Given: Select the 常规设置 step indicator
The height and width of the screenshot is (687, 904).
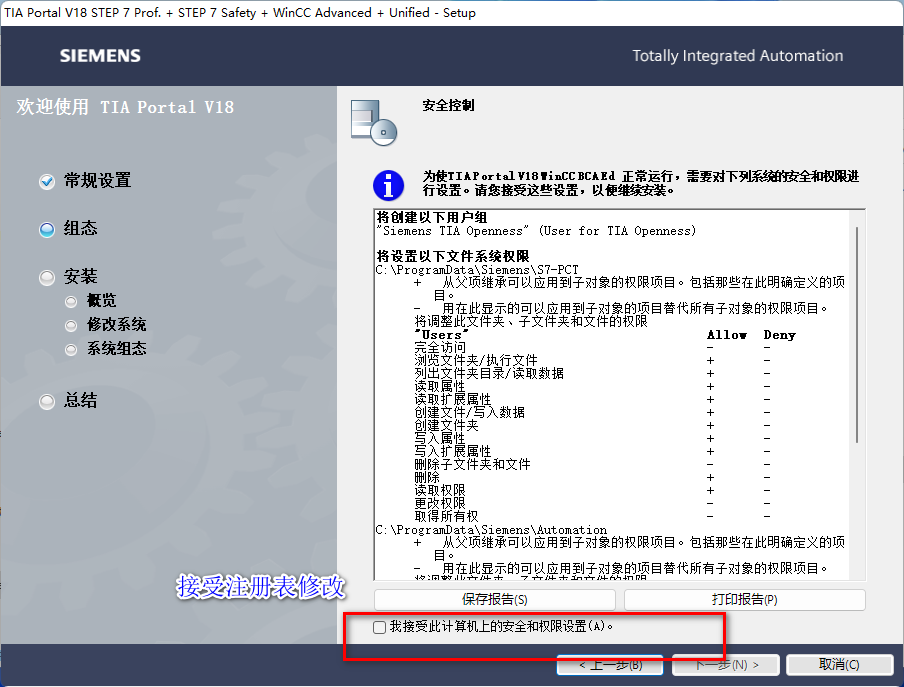Looking at the screenshot, I should pos(47,182).
